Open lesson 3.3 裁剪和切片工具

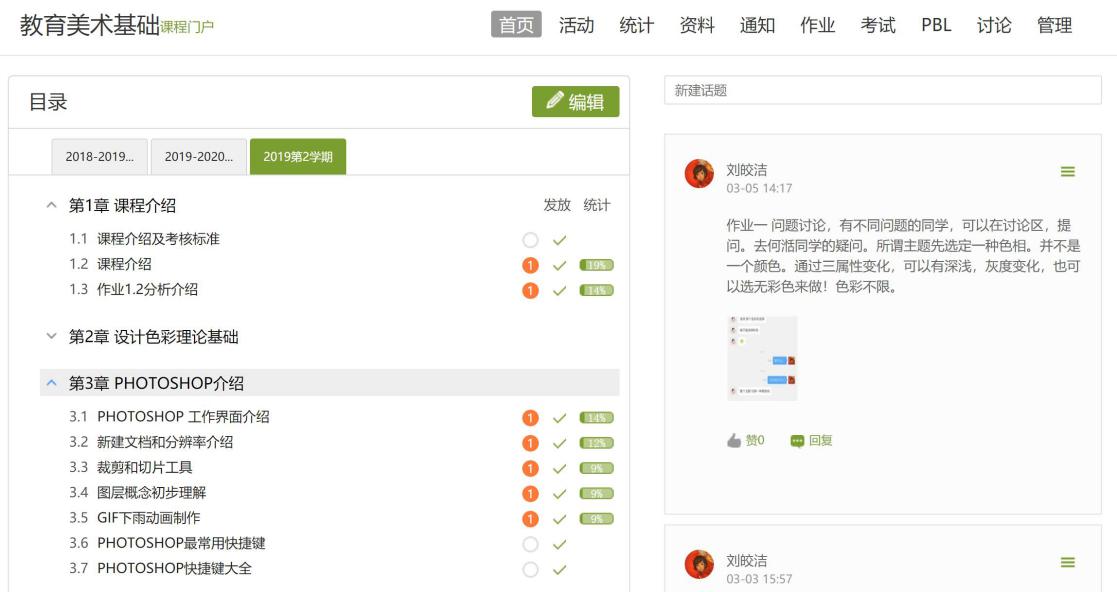coord(144,467)
